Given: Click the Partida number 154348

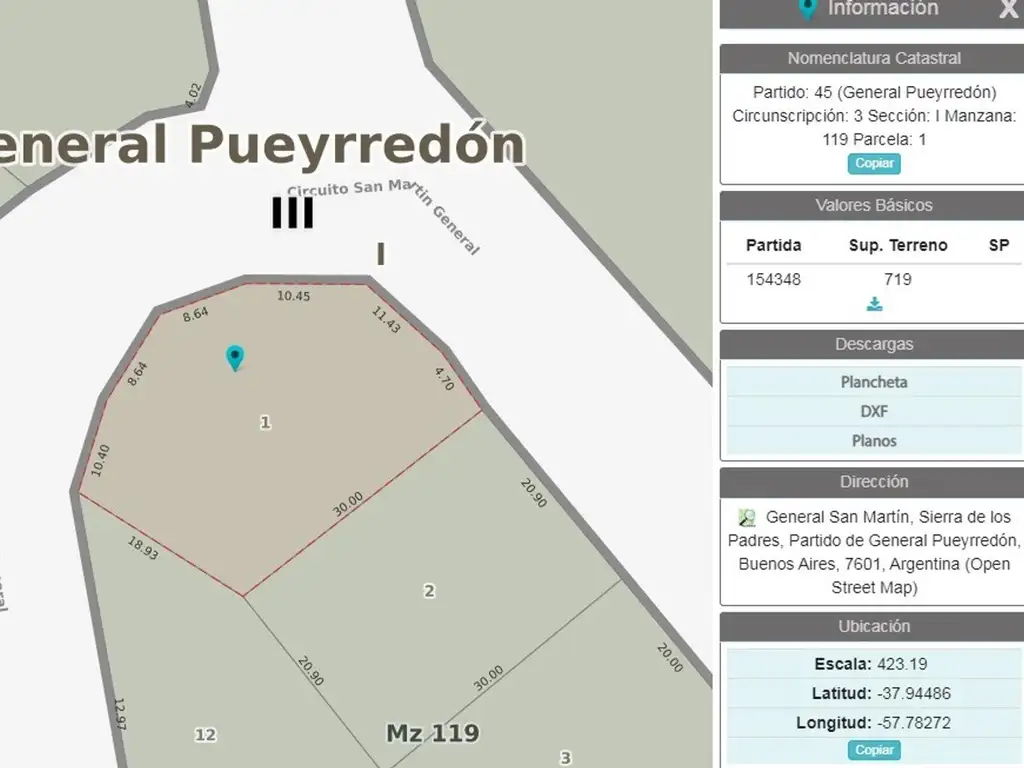Looking at the screenshot, I should (x=773, y=279).
